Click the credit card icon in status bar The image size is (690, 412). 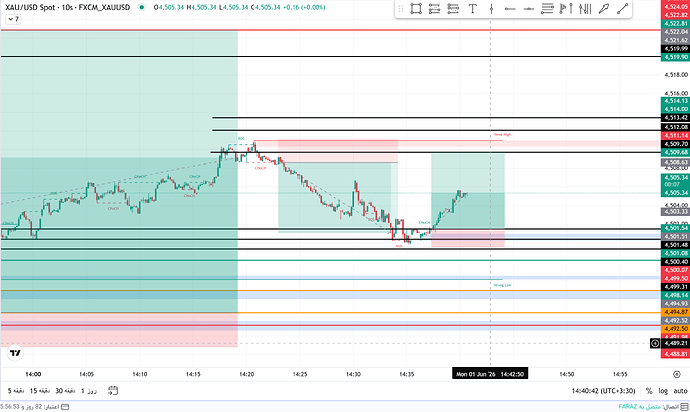(65, 406)
